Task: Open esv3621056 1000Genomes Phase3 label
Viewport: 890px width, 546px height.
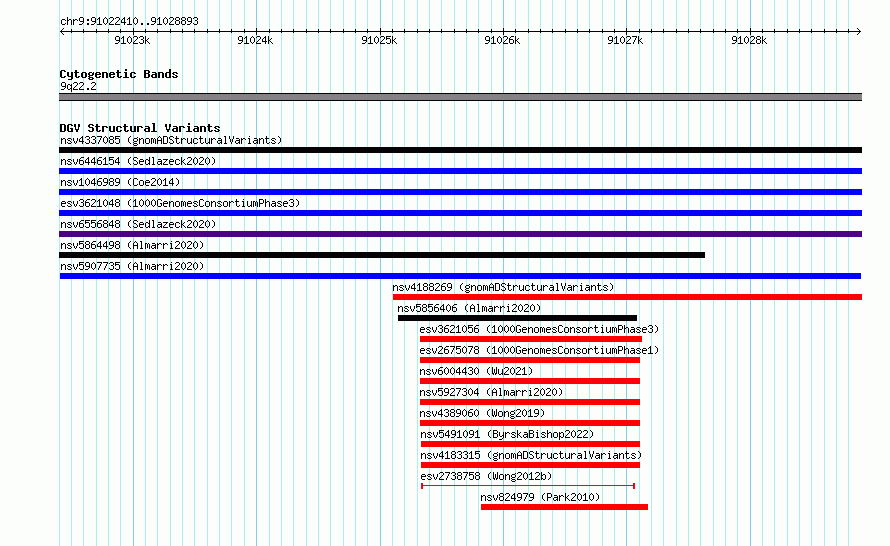Action: pos(539,329)
